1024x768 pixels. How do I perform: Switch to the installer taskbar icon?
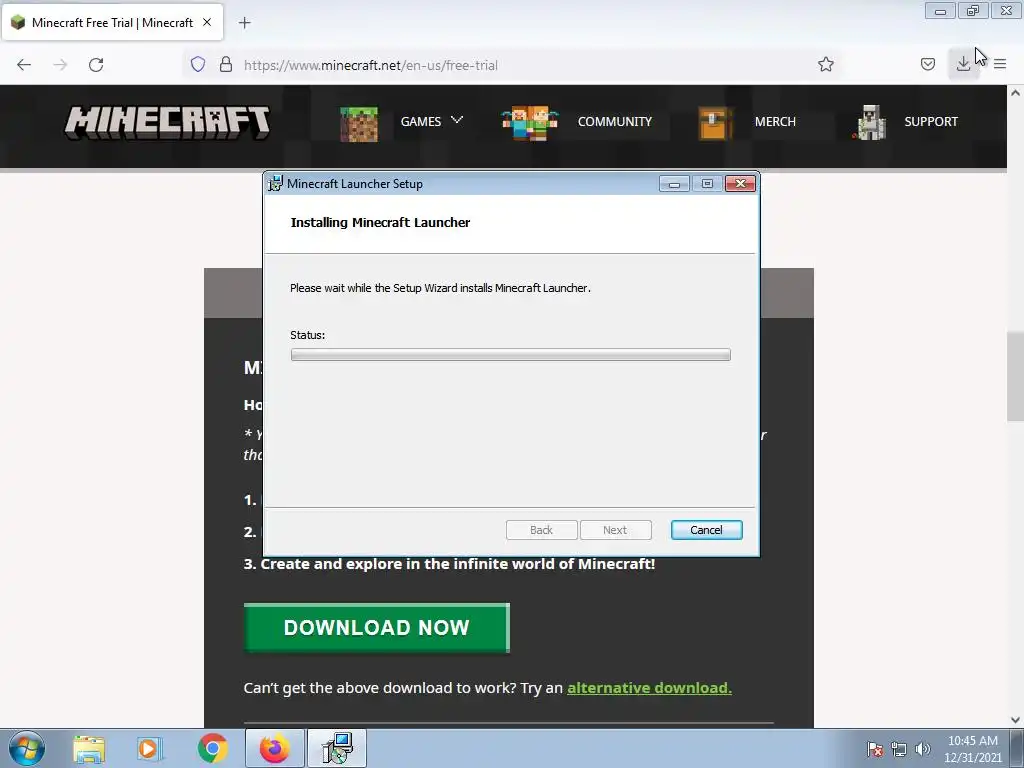pos(337,748)
